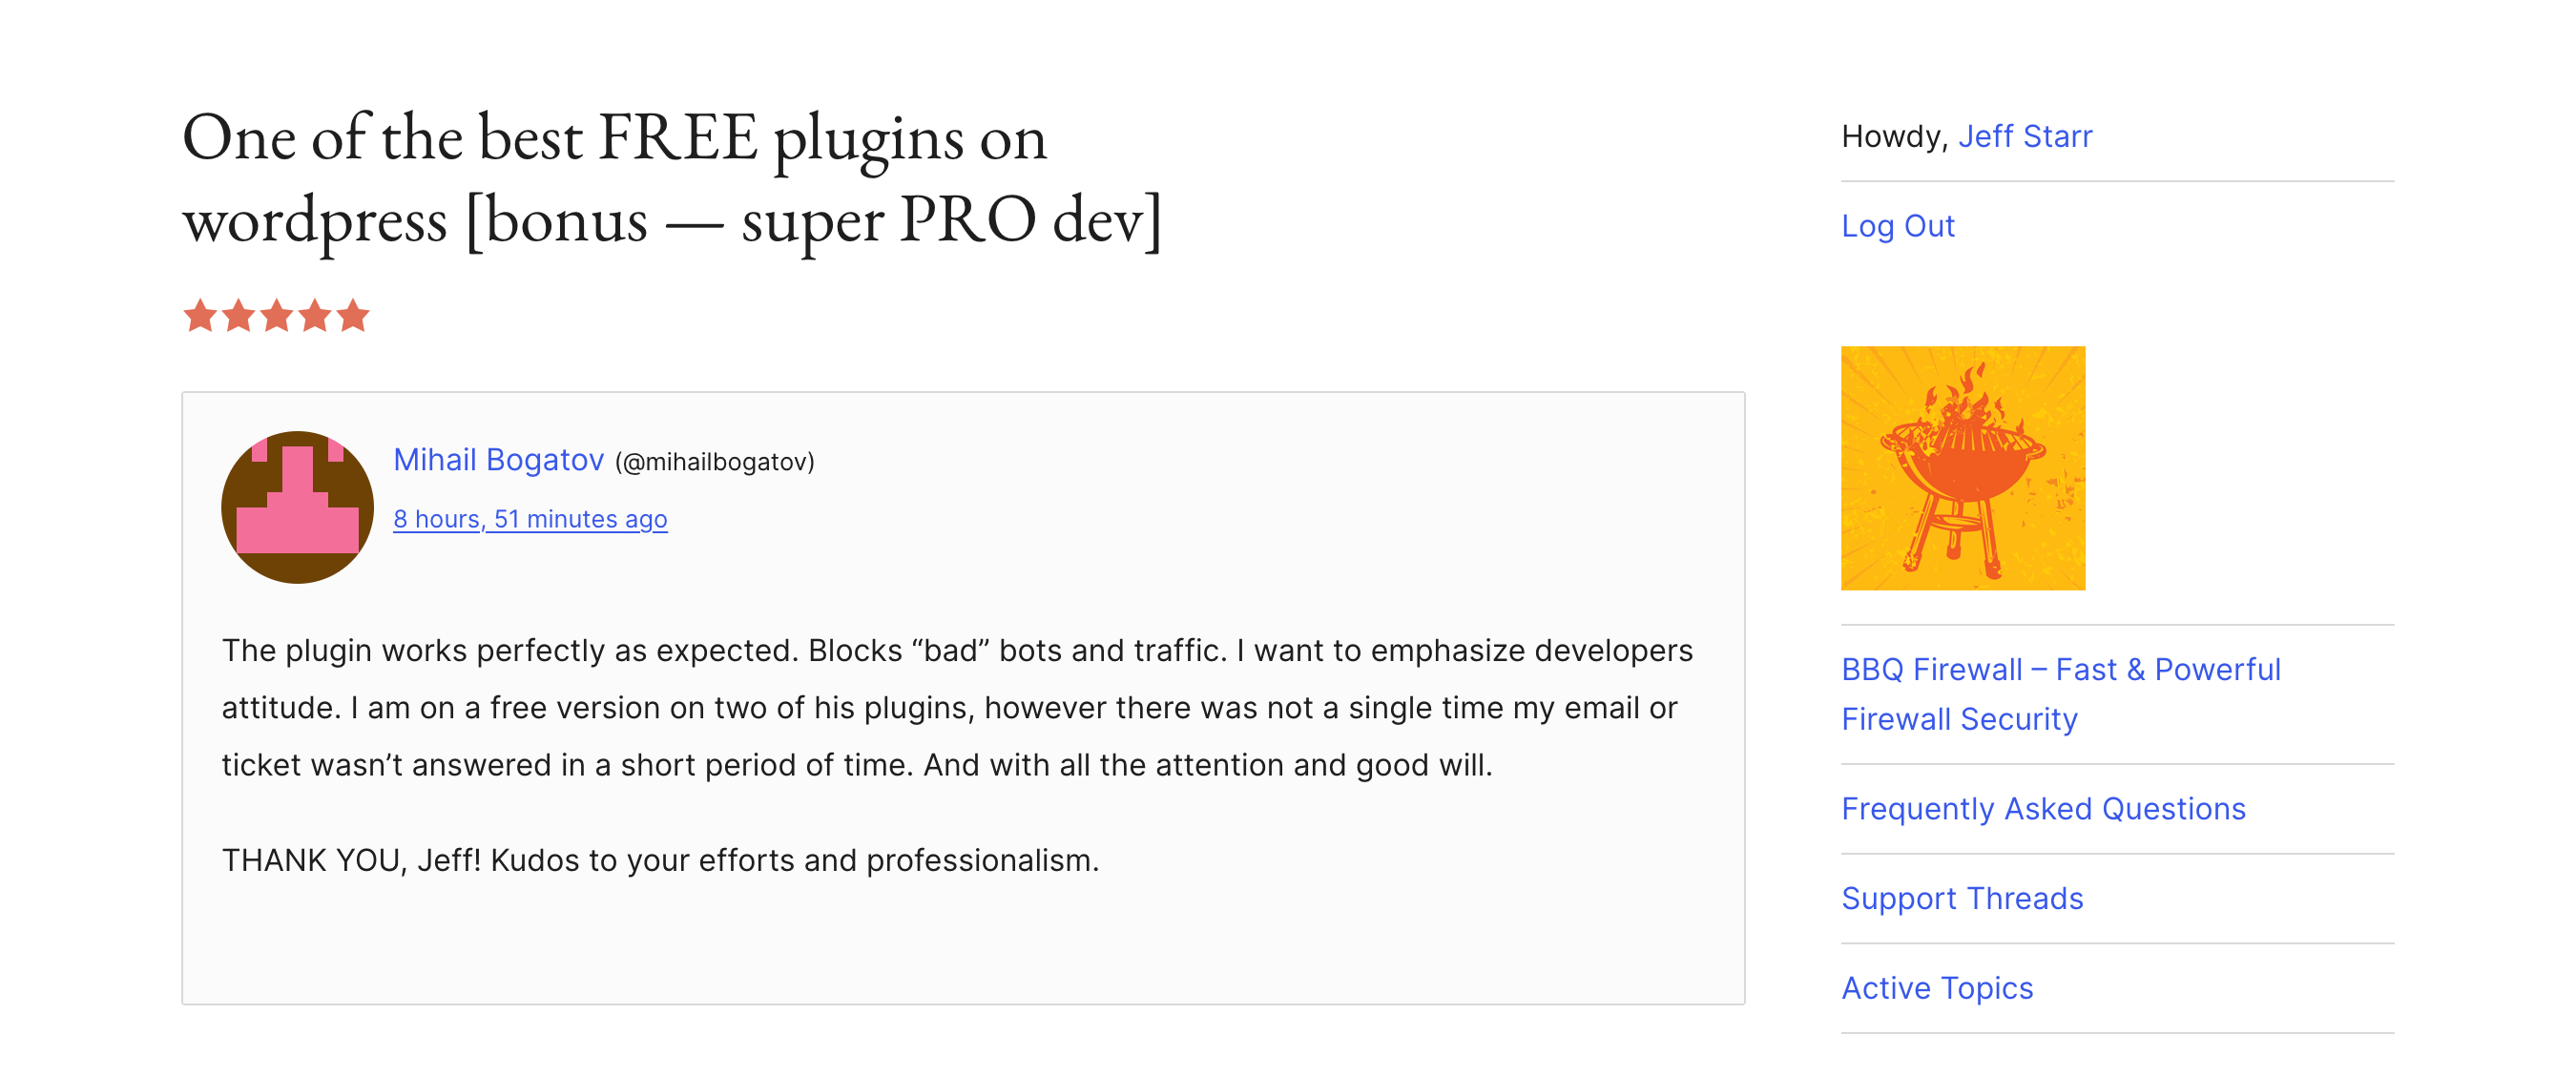Click Mihail Bogatov's pixel avatar image
This screenshot has height=1076, width=2576.
click(297, 507)
